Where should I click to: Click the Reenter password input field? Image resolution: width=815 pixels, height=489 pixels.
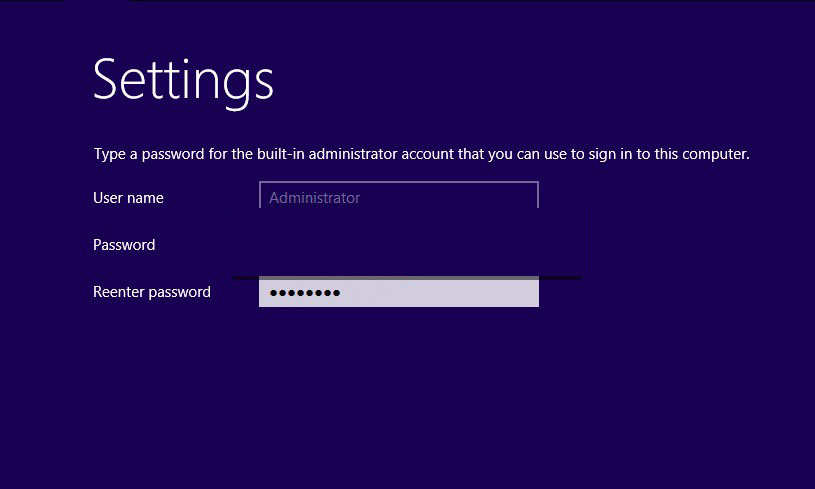click(x=399, y=293)
